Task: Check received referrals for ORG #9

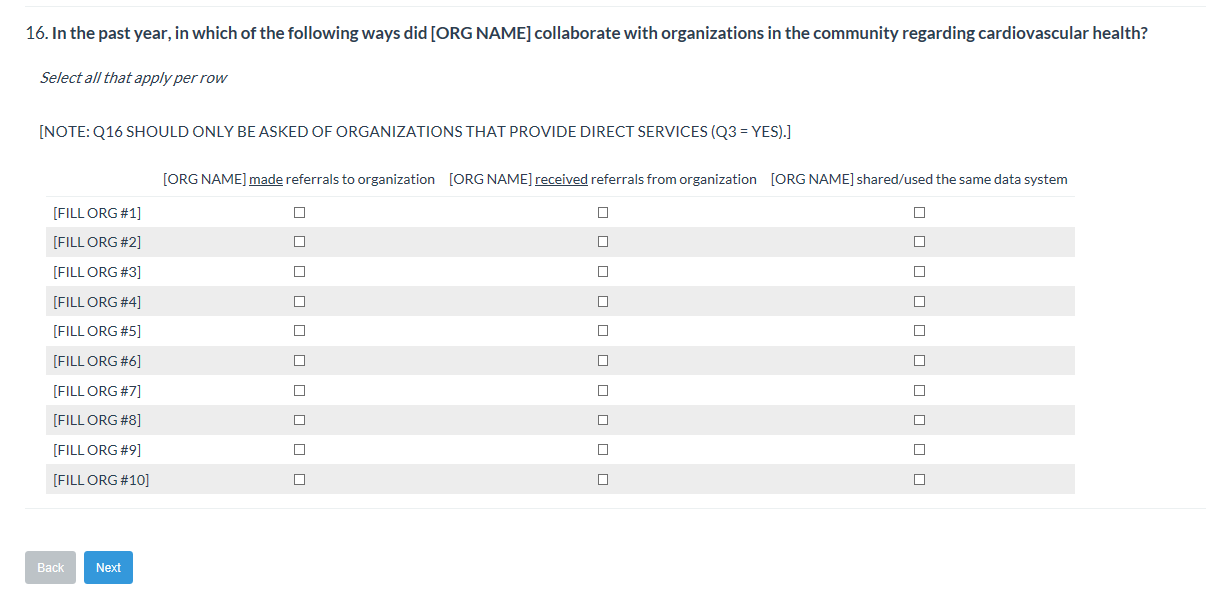Action: pos(603,450)
